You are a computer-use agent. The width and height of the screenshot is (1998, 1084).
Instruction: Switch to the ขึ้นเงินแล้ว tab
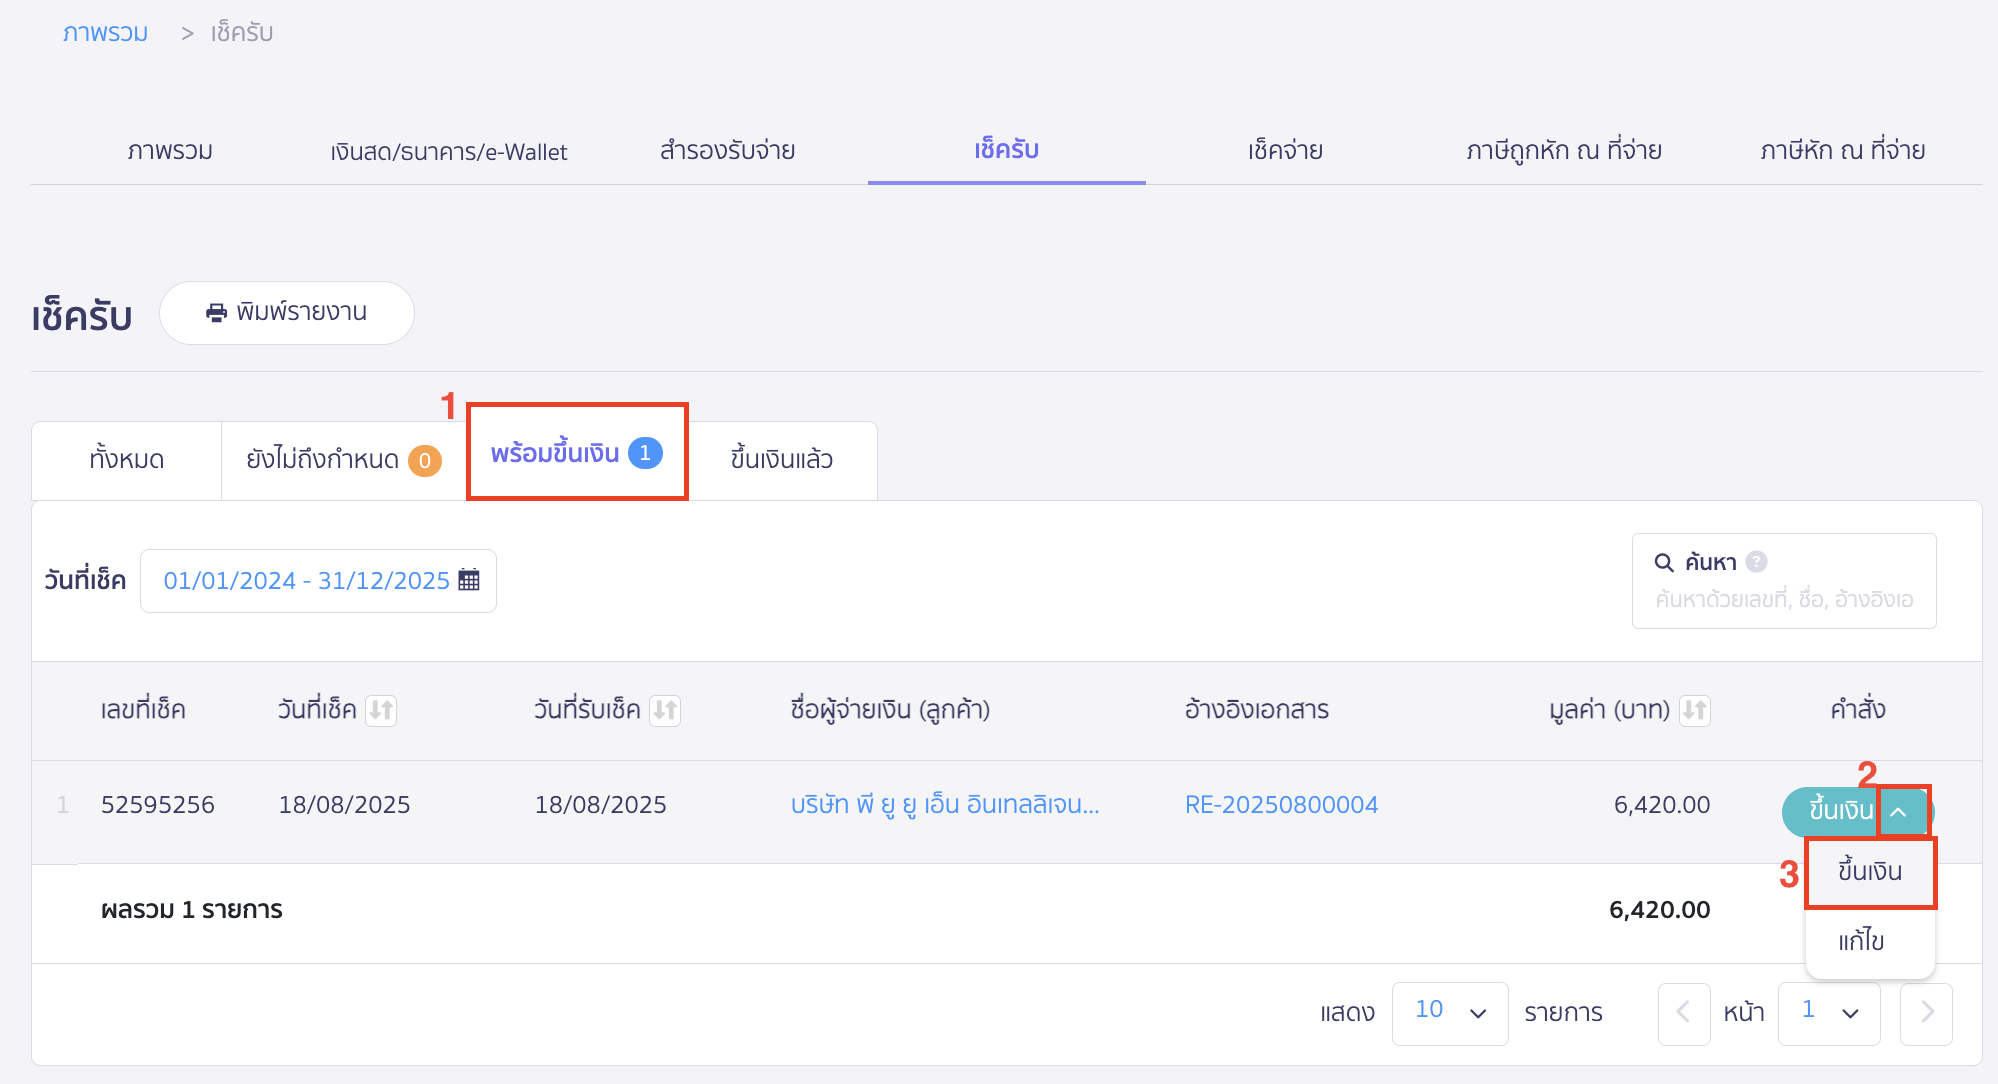pos(781,460)
